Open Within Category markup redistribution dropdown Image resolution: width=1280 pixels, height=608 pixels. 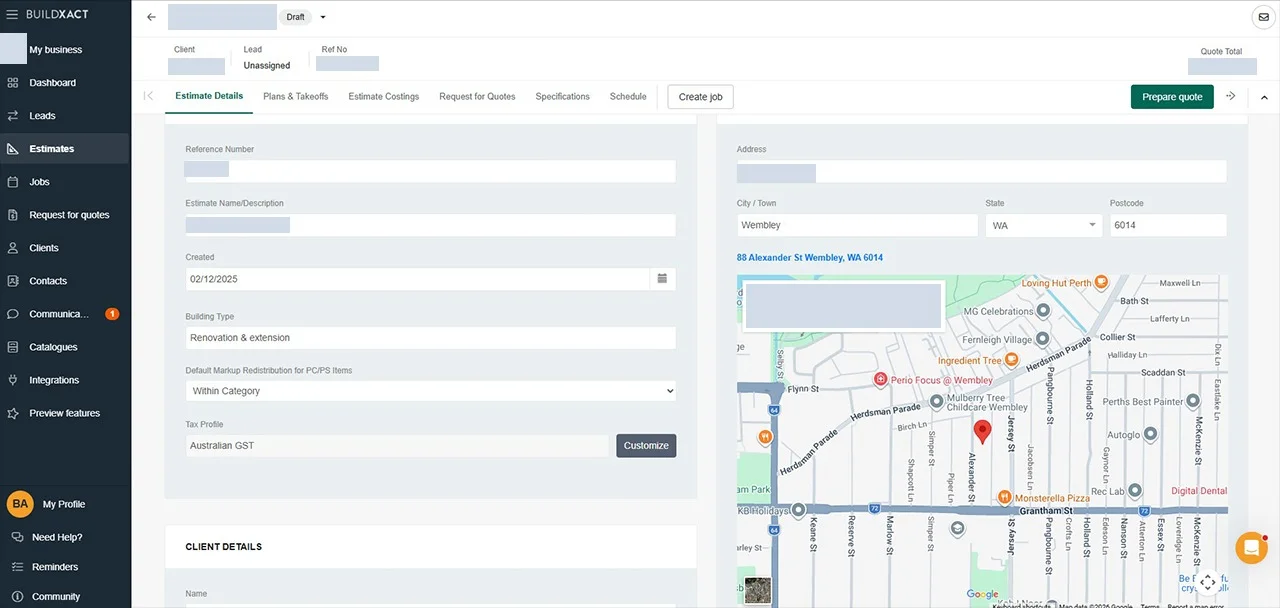[x=431, y=391]
